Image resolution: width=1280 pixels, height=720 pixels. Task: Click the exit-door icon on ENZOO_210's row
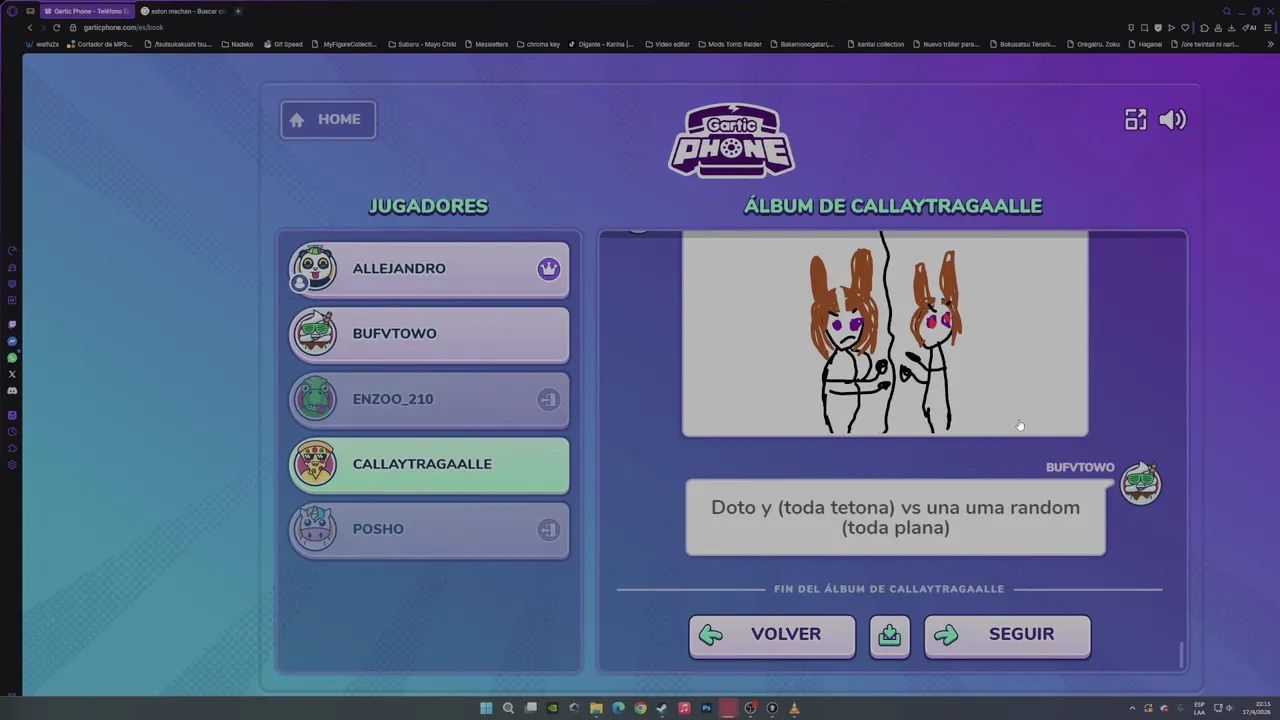tap(548, 399)
